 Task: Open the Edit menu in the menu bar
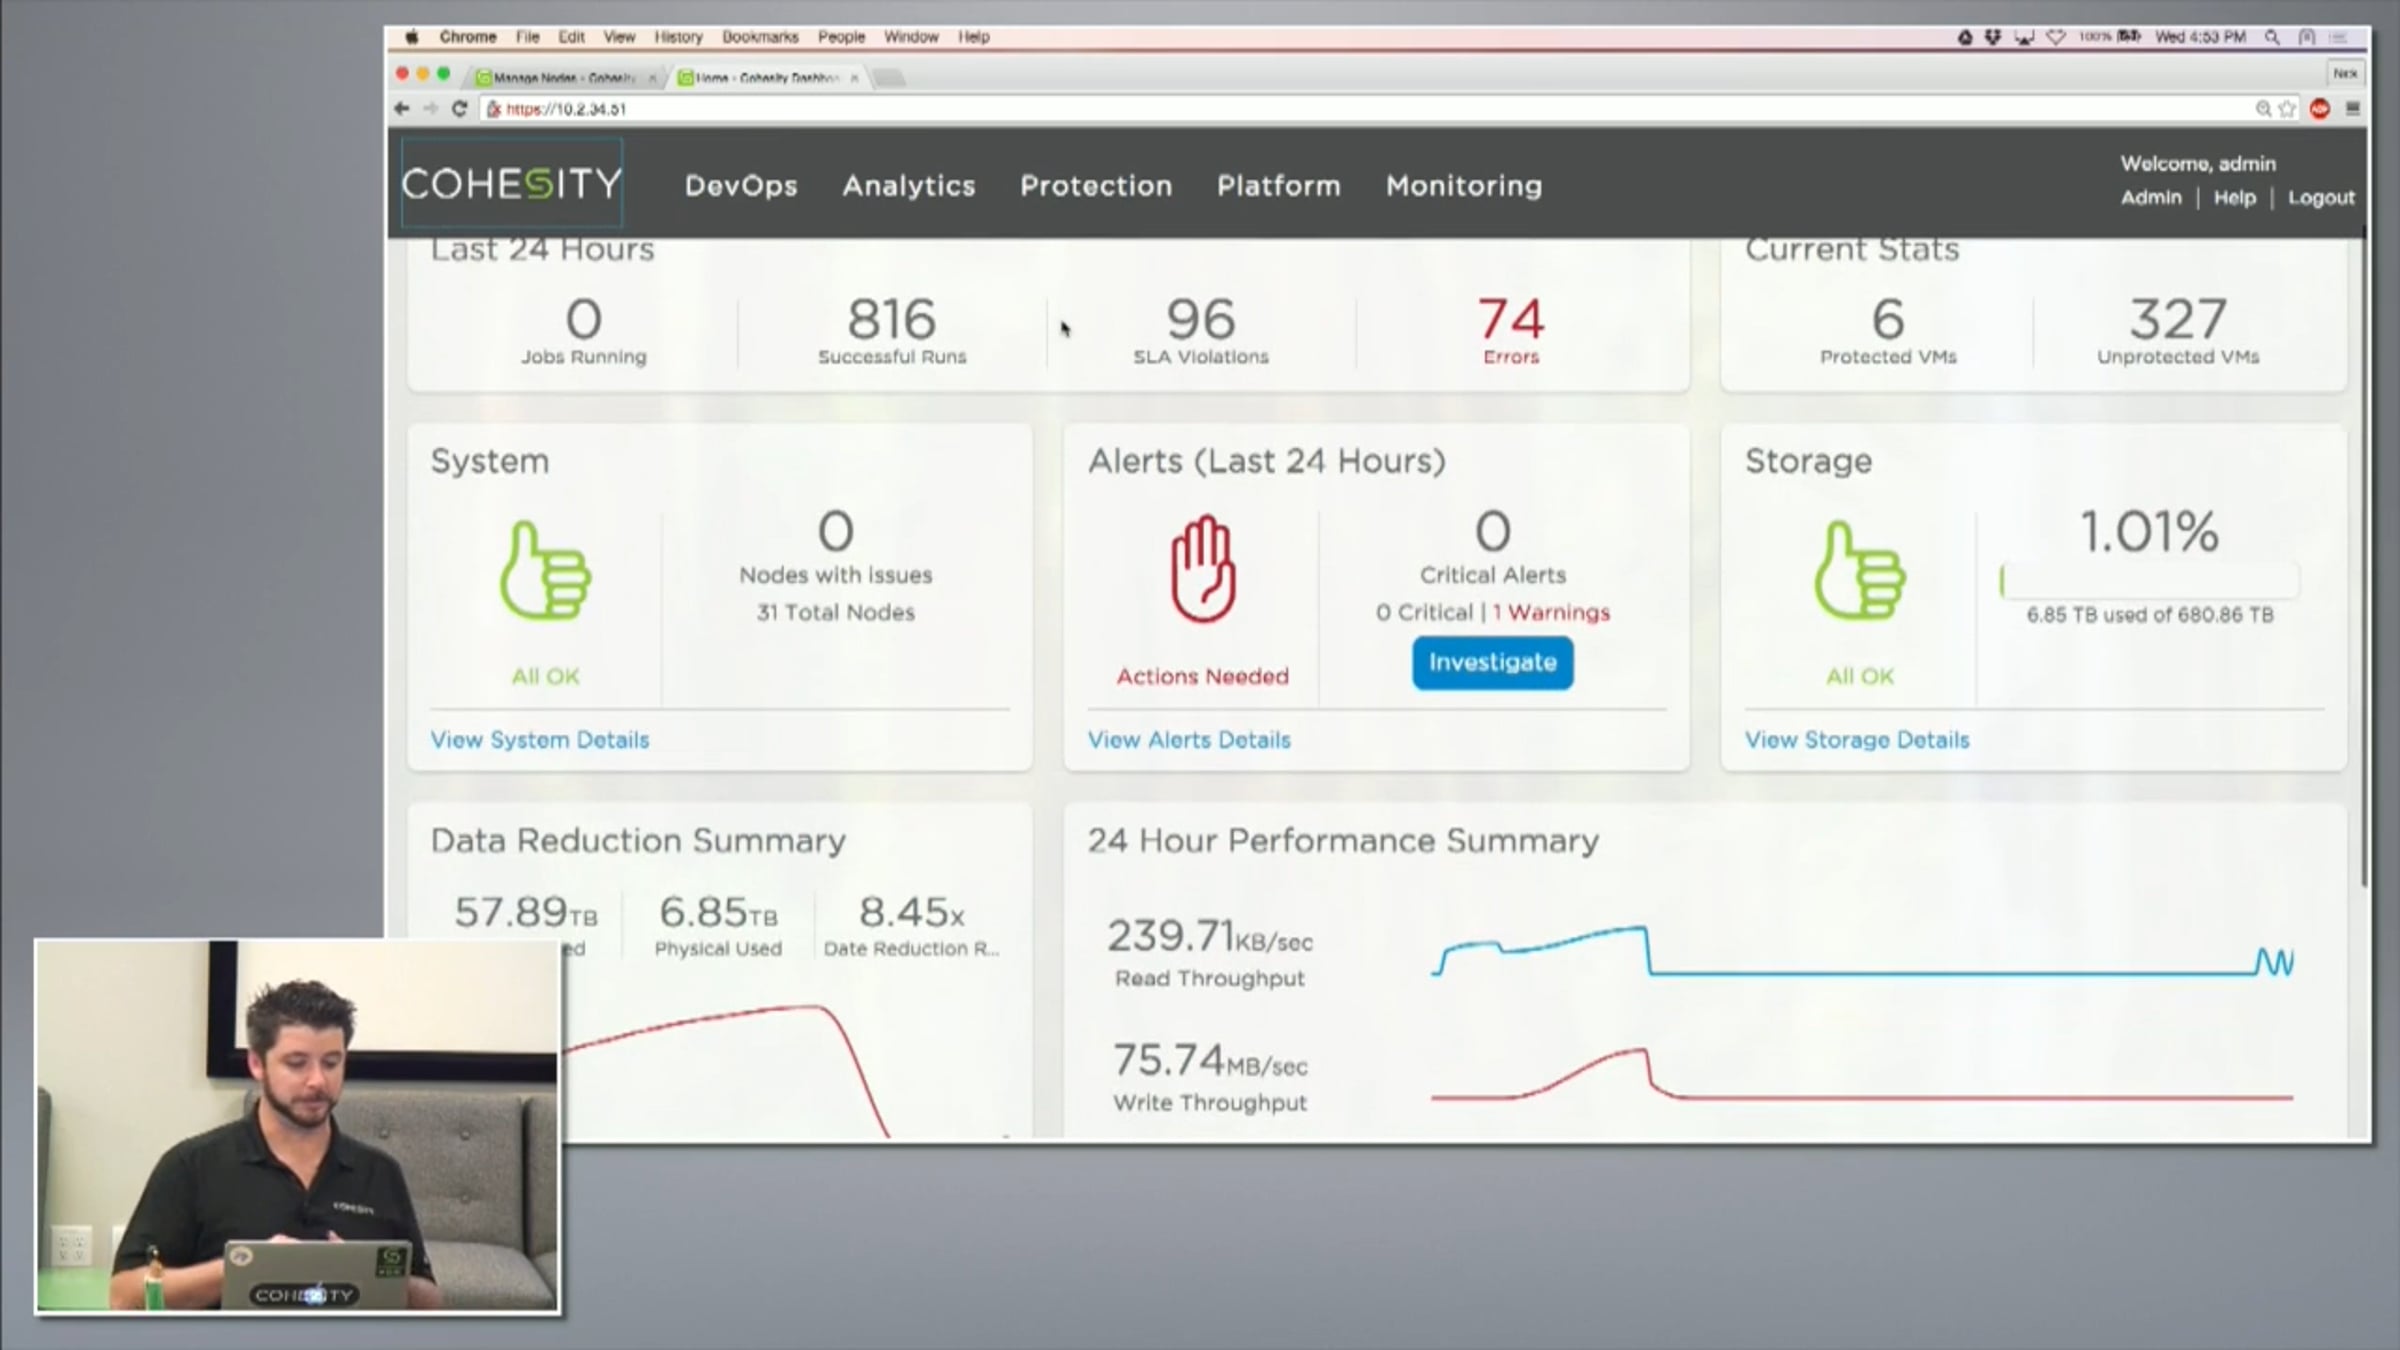tap(572, 37)
